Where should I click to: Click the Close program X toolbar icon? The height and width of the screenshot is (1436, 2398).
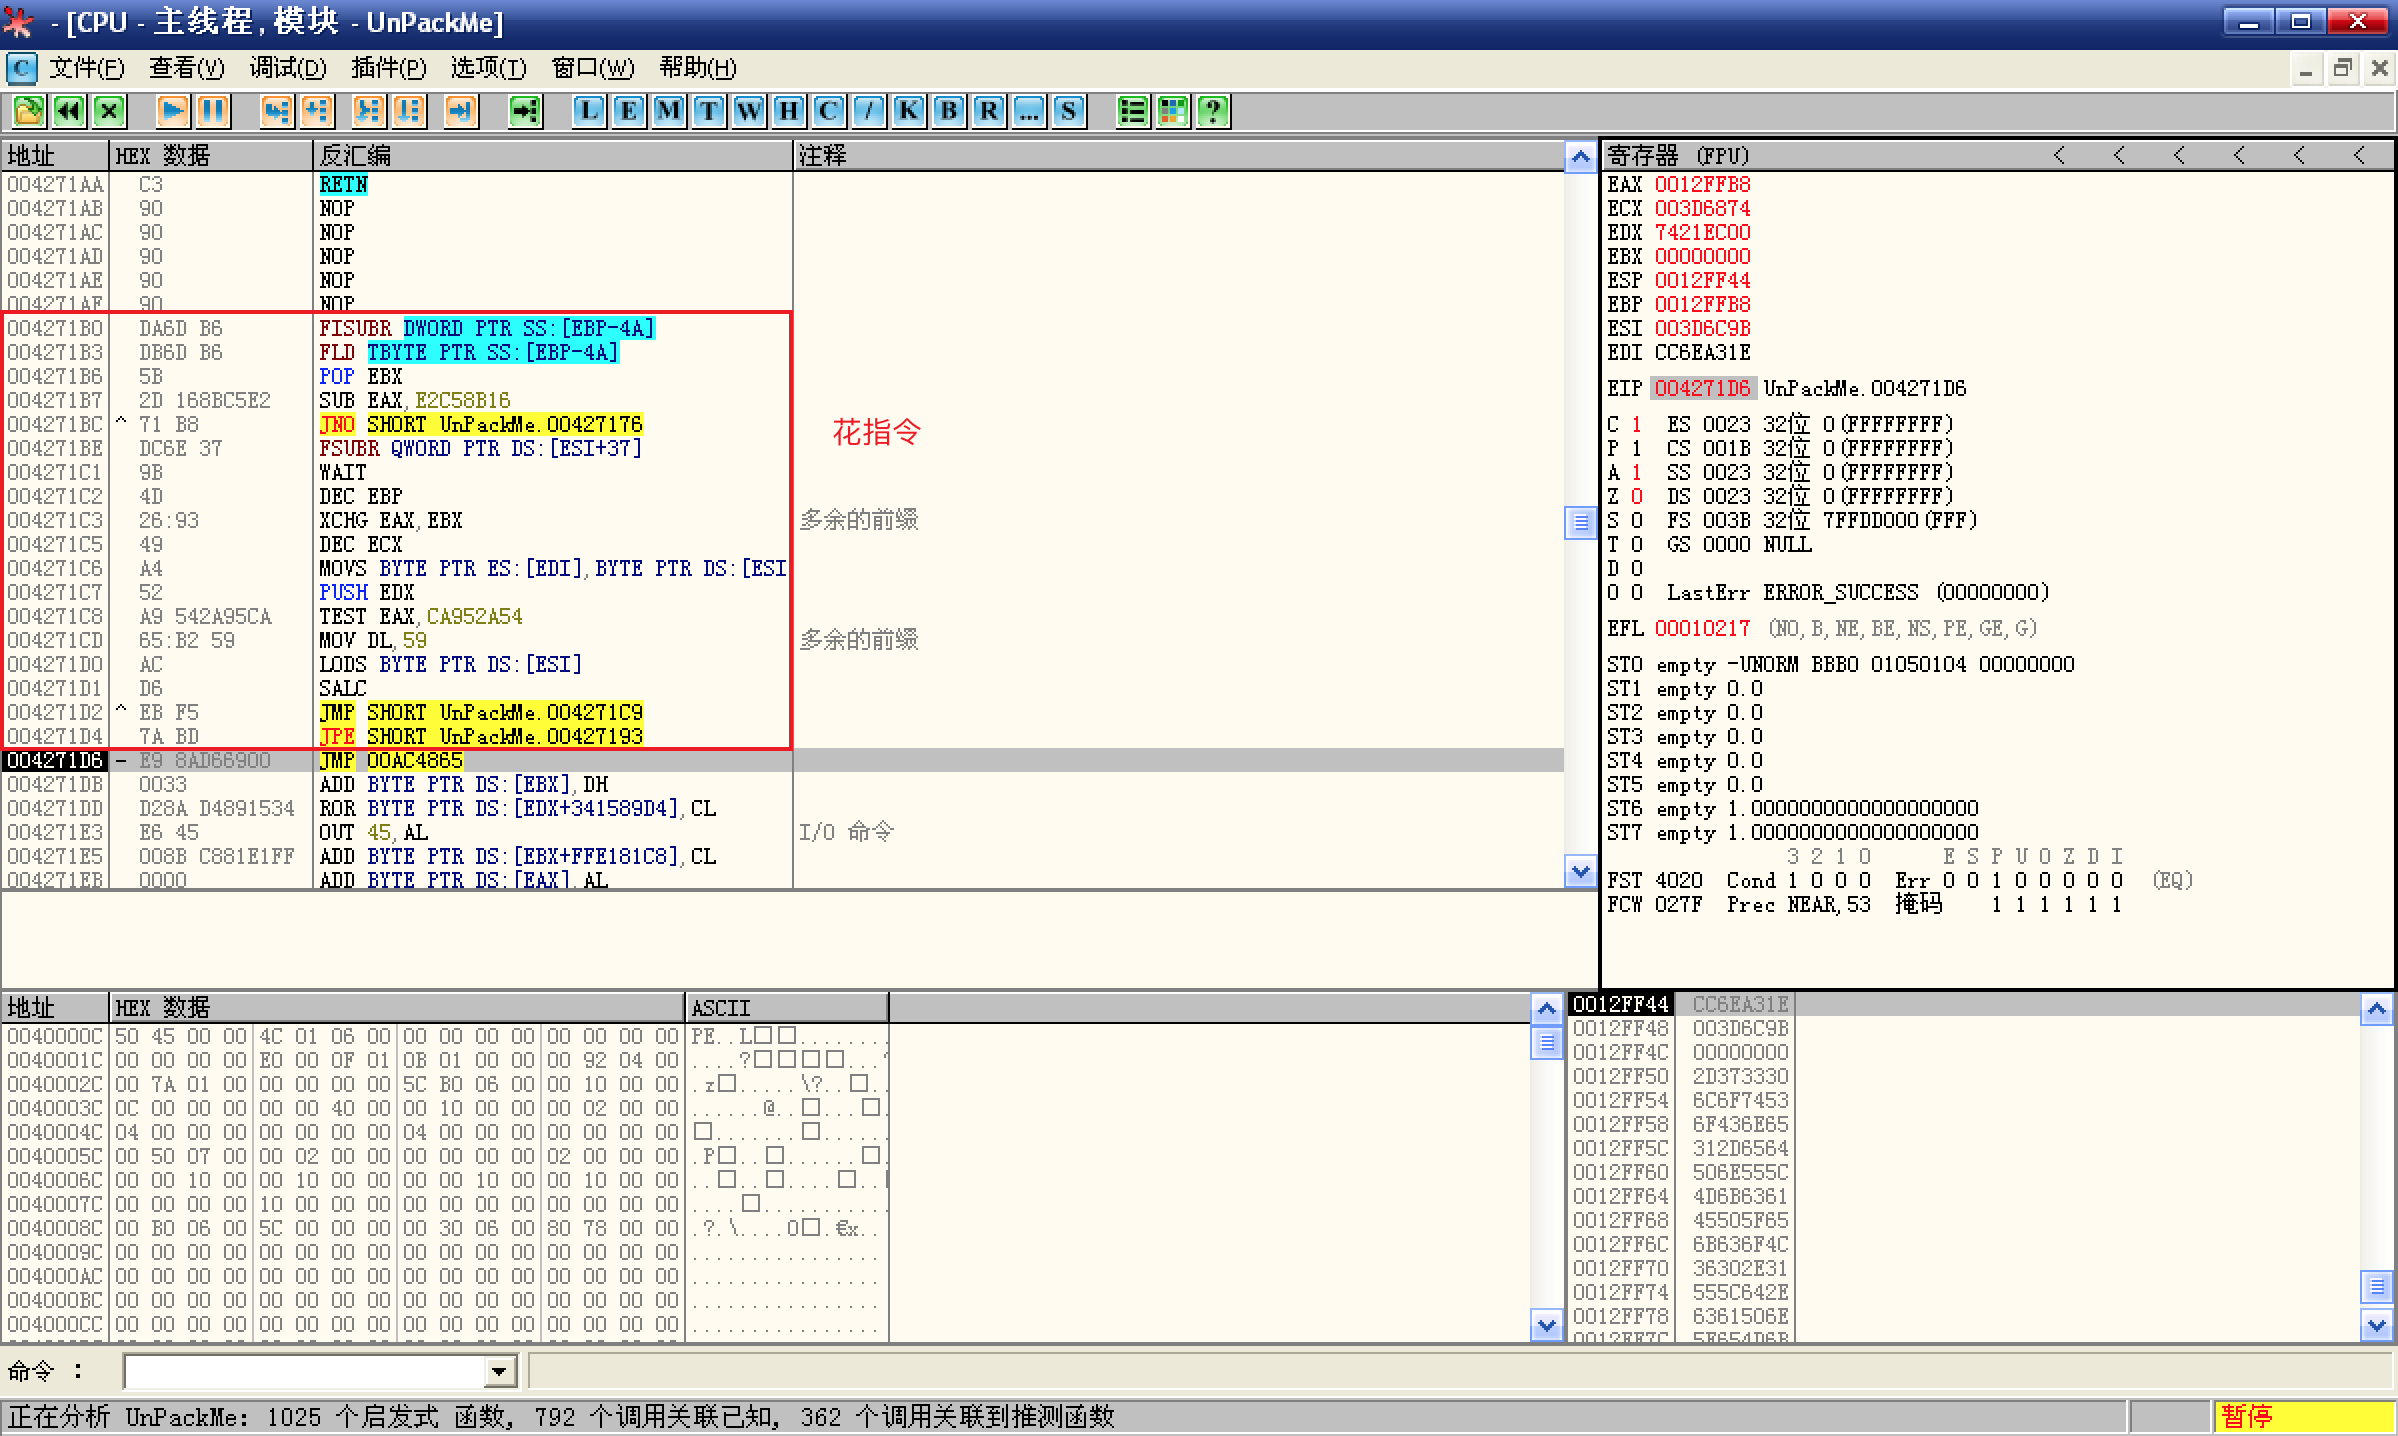tap(109, 110)
